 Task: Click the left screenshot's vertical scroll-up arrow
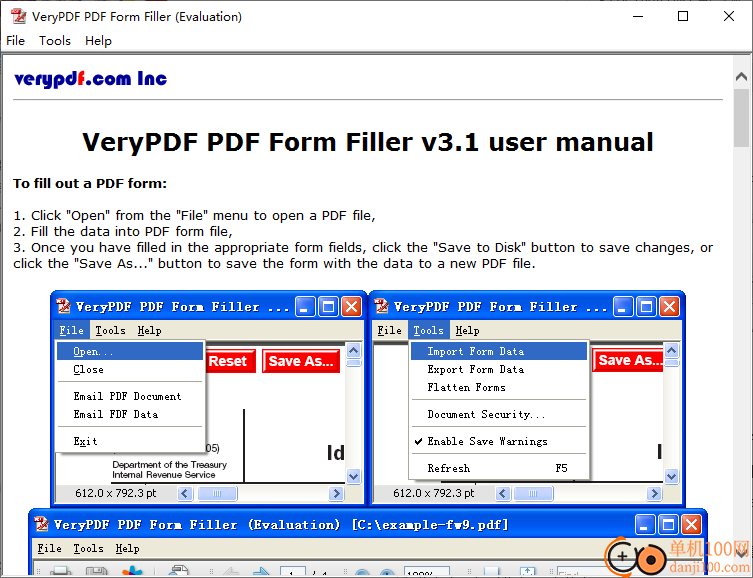(353, 350)
